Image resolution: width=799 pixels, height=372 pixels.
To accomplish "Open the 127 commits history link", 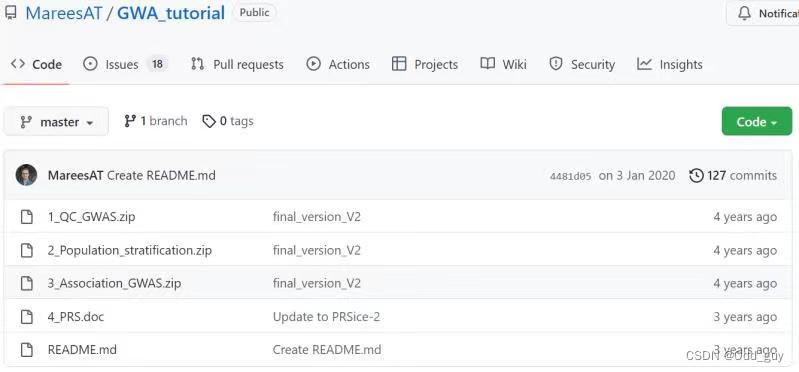I will tap(733, 176).
